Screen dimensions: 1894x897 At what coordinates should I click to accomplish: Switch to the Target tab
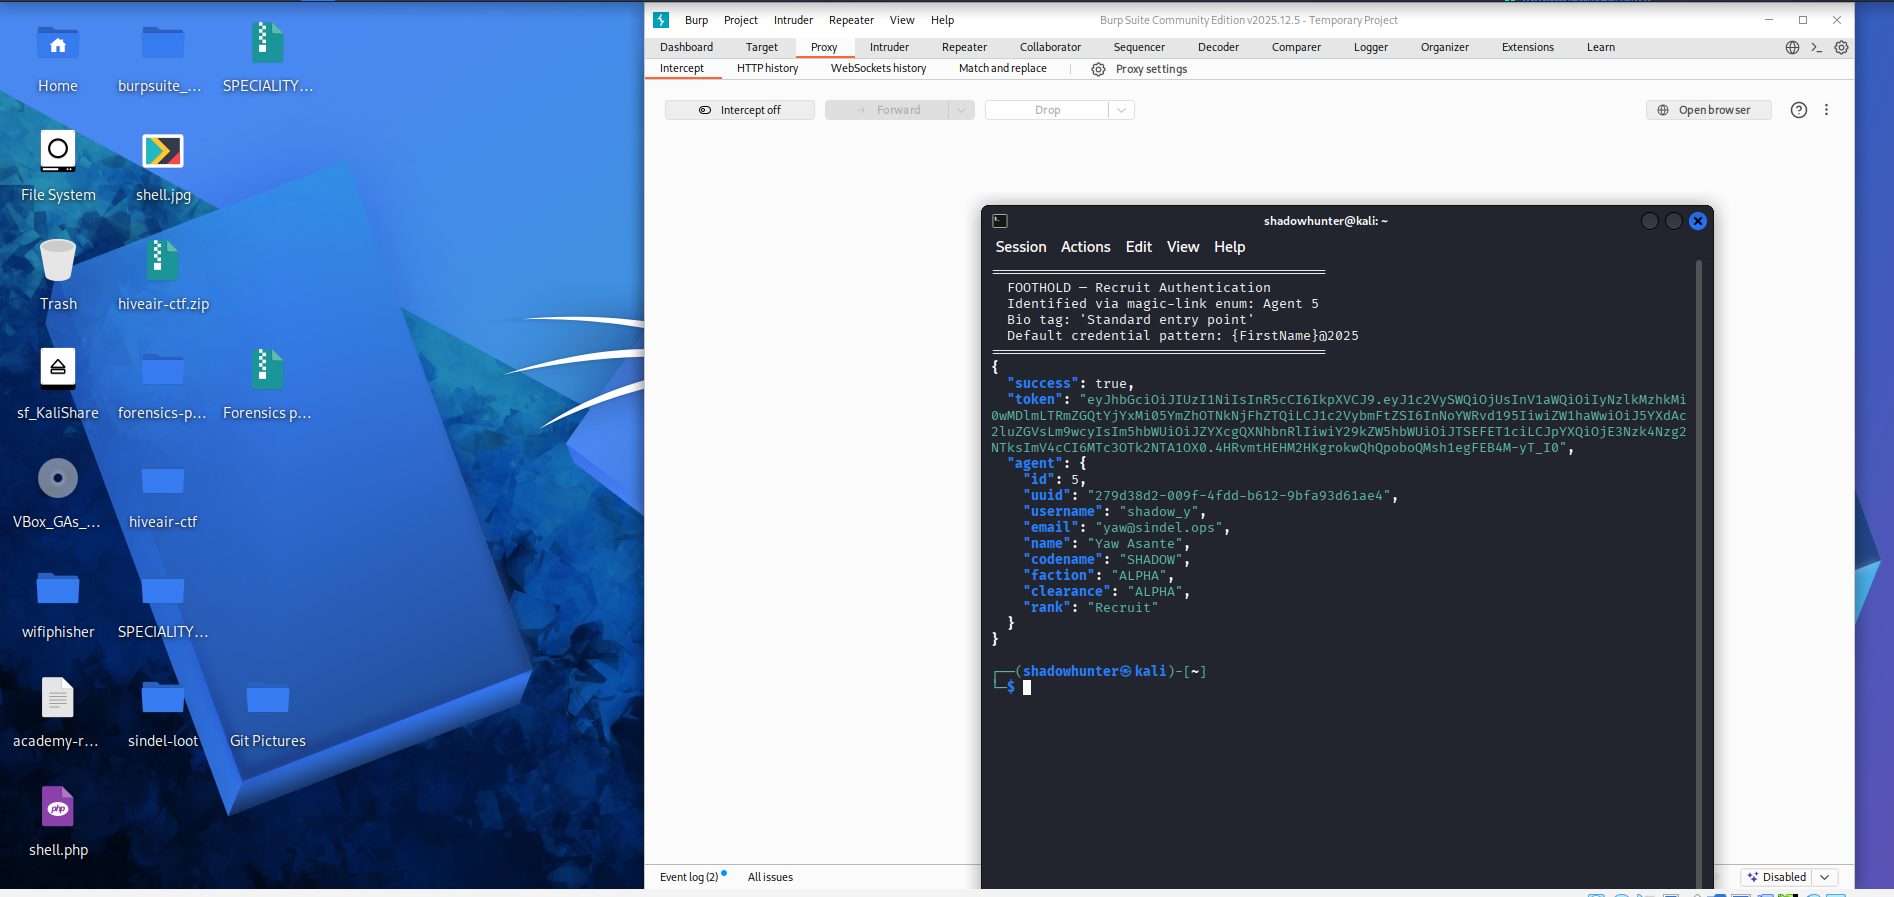(762, 47)
